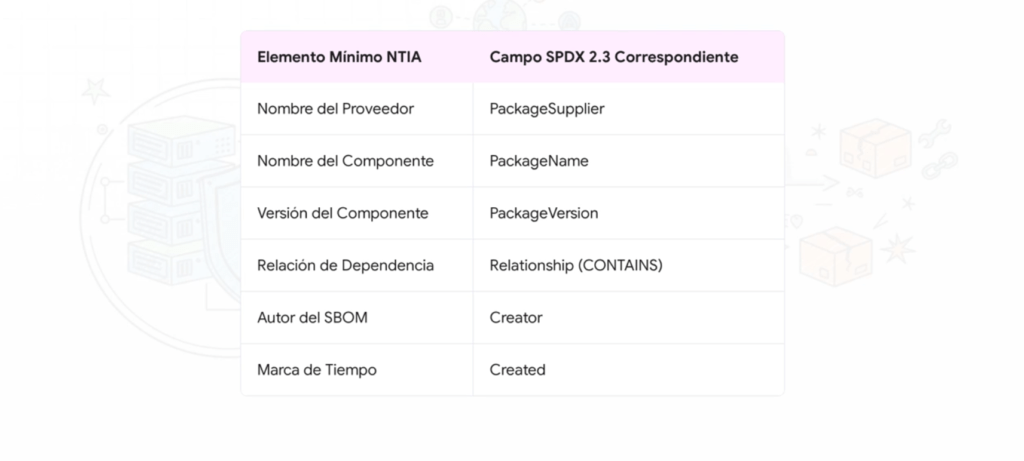Select the "PackageSupplier" cell
1024x461 pixels.
[546, 108]
